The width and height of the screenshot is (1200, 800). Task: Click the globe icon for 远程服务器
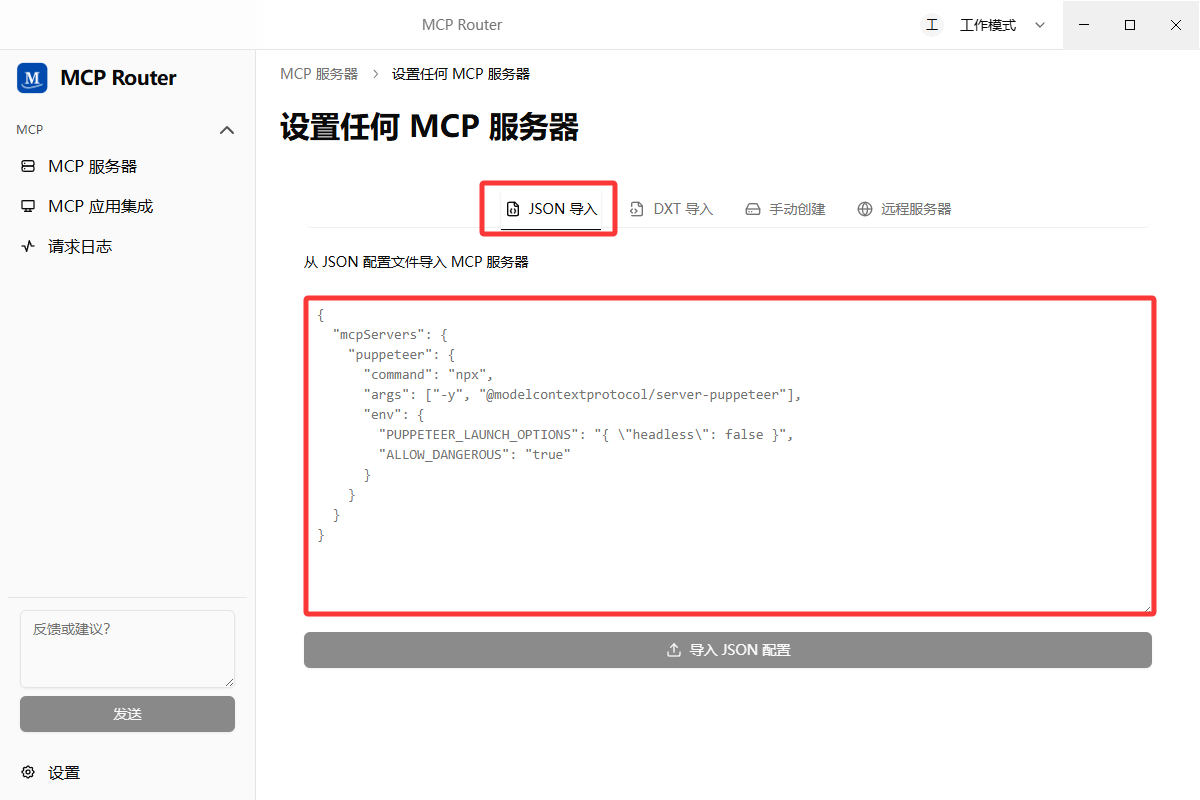point(865,209)
